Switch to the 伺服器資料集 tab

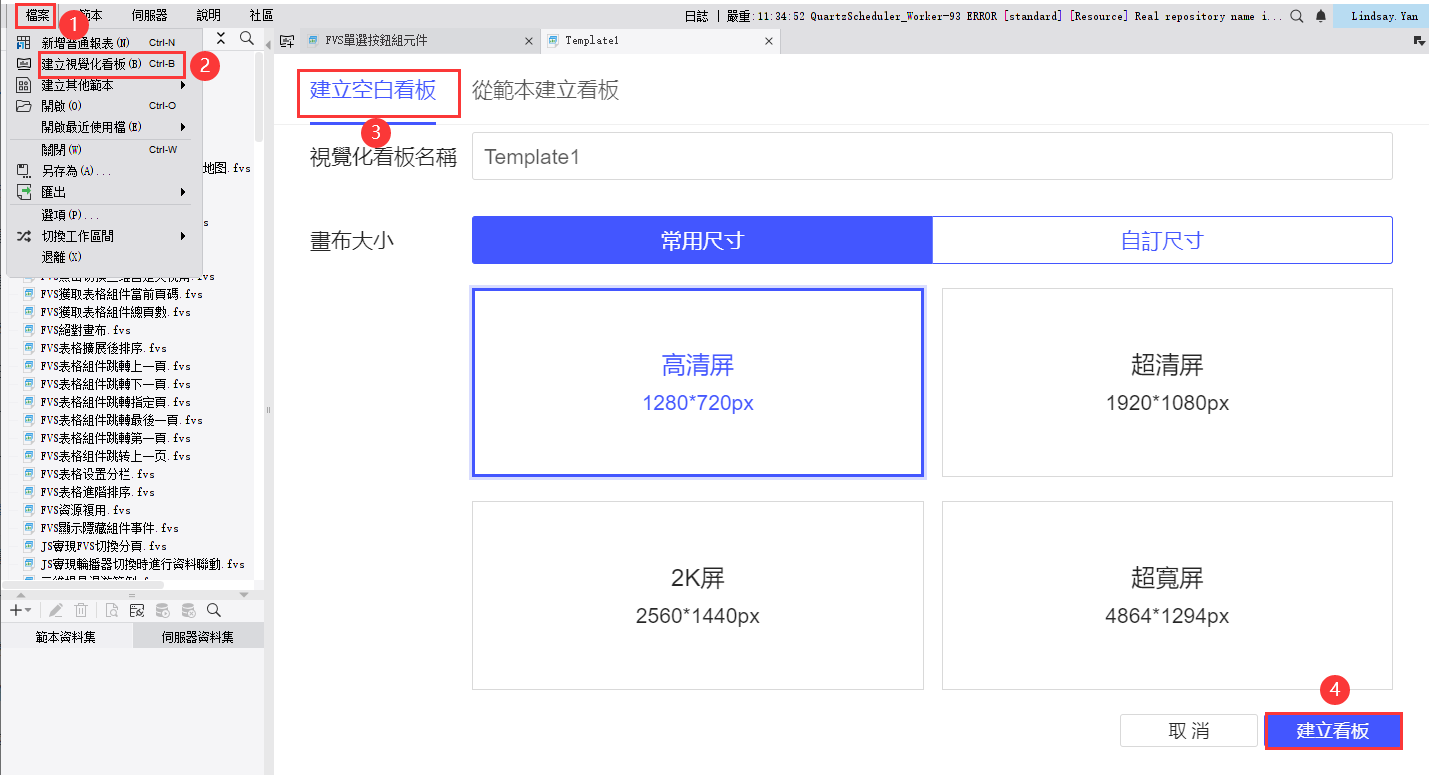[198, 636]
